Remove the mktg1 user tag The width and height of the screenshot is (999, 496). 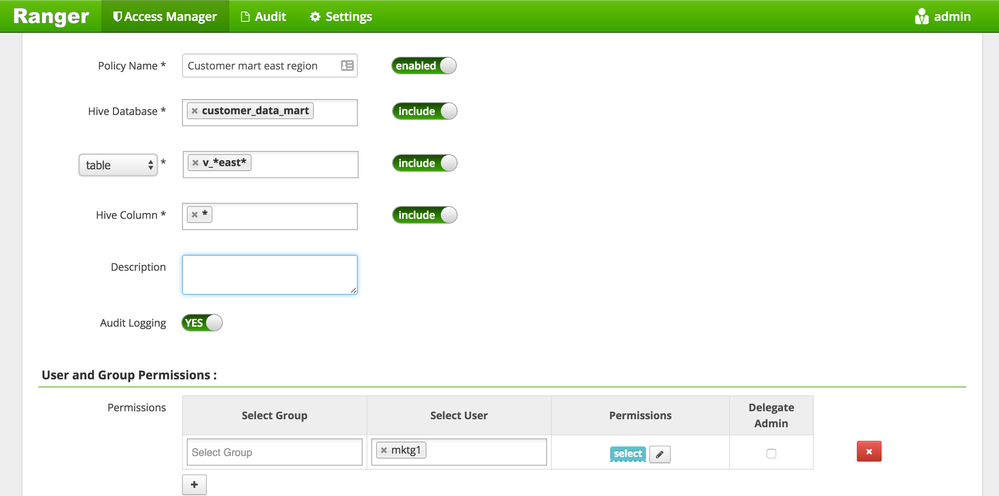(384, 451)
